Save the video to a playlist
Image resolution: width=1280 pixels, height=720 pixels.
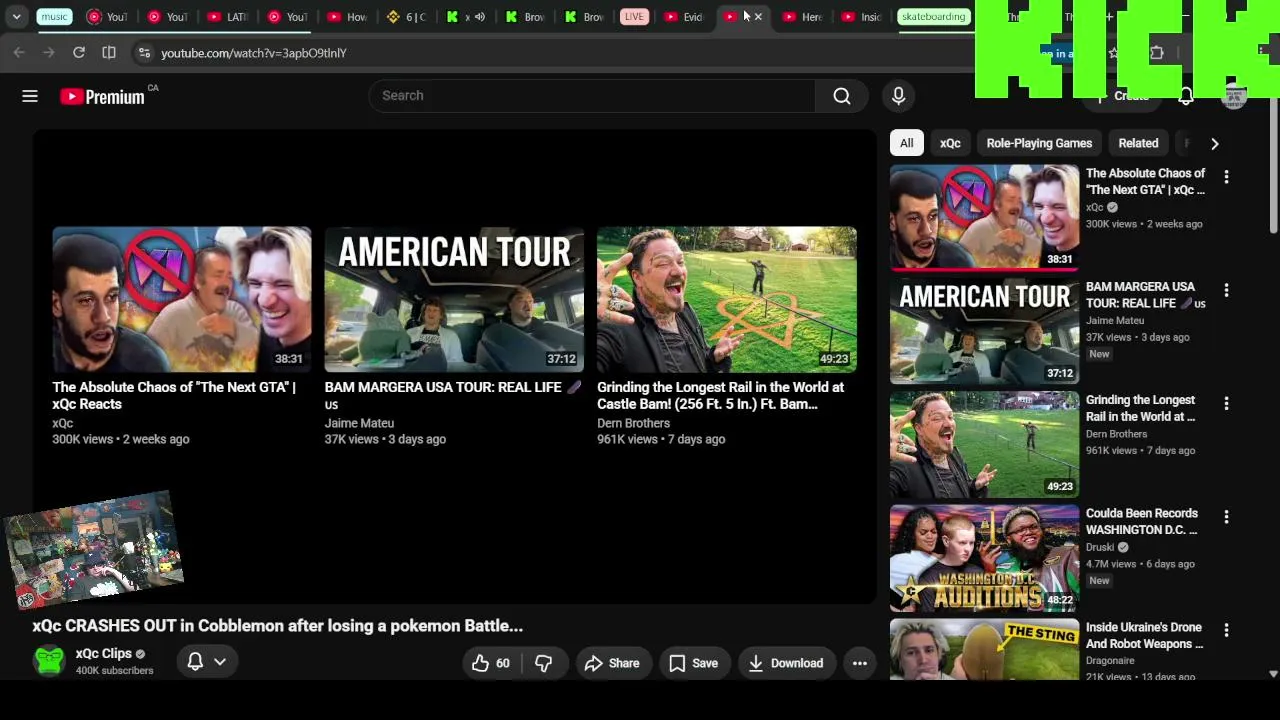point(693,663)
